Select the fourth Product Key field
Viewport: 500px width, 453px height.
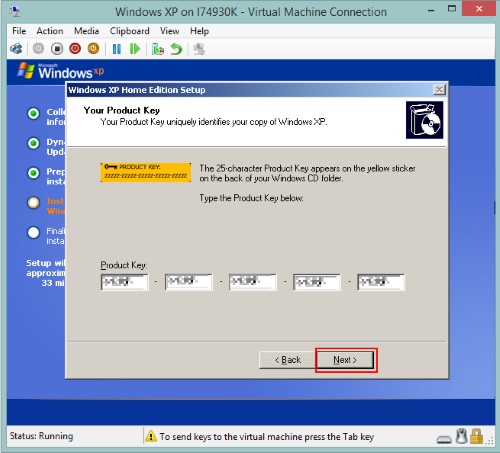coord(317,282)
